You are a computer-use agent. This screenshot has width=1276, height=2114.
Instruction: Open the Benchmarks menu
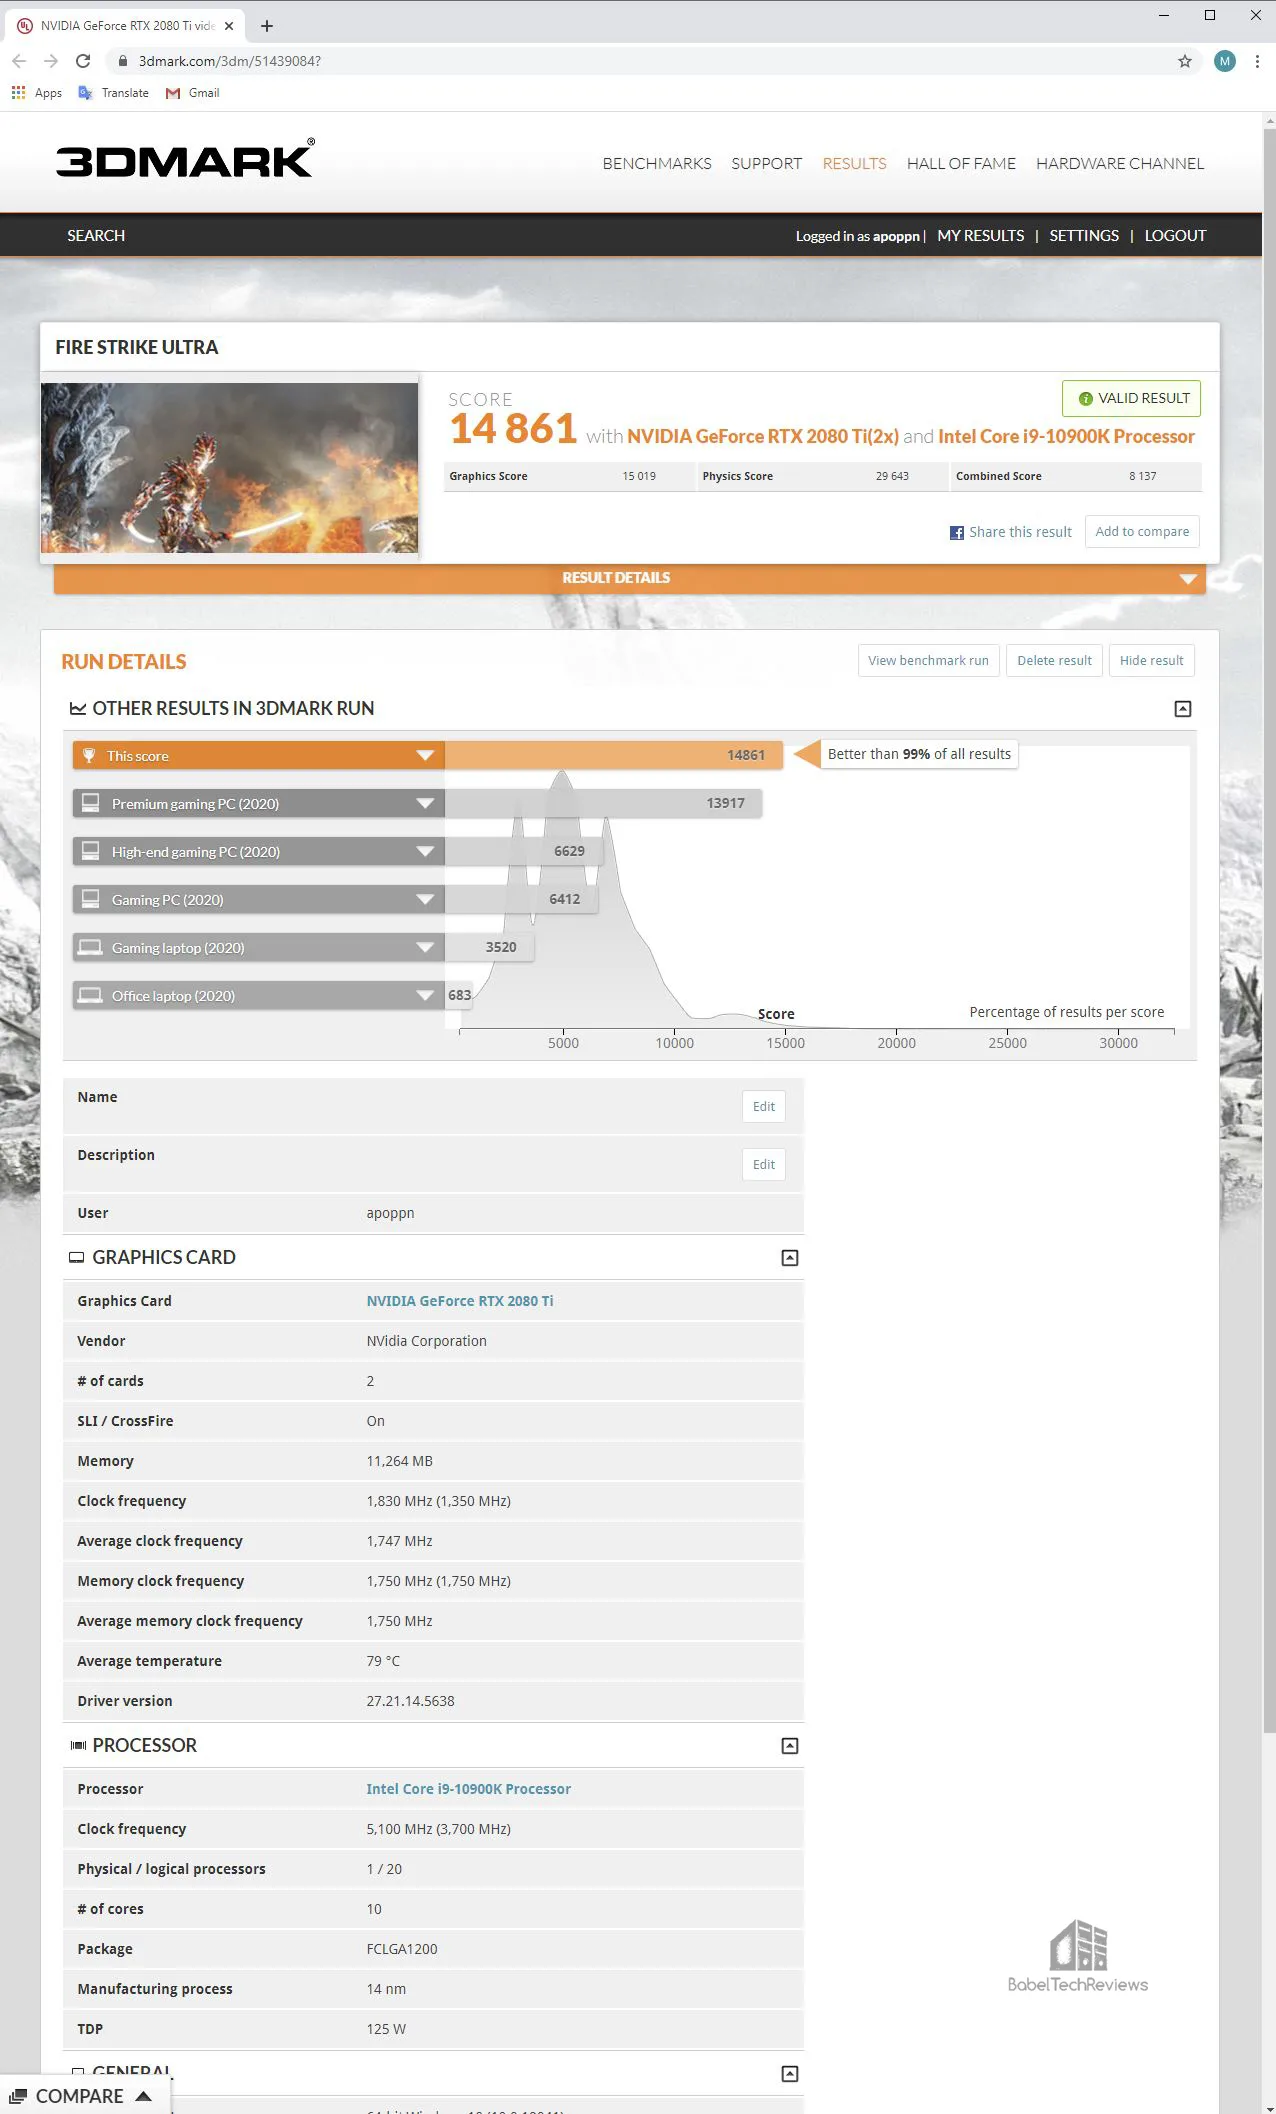tap(657, 164)
